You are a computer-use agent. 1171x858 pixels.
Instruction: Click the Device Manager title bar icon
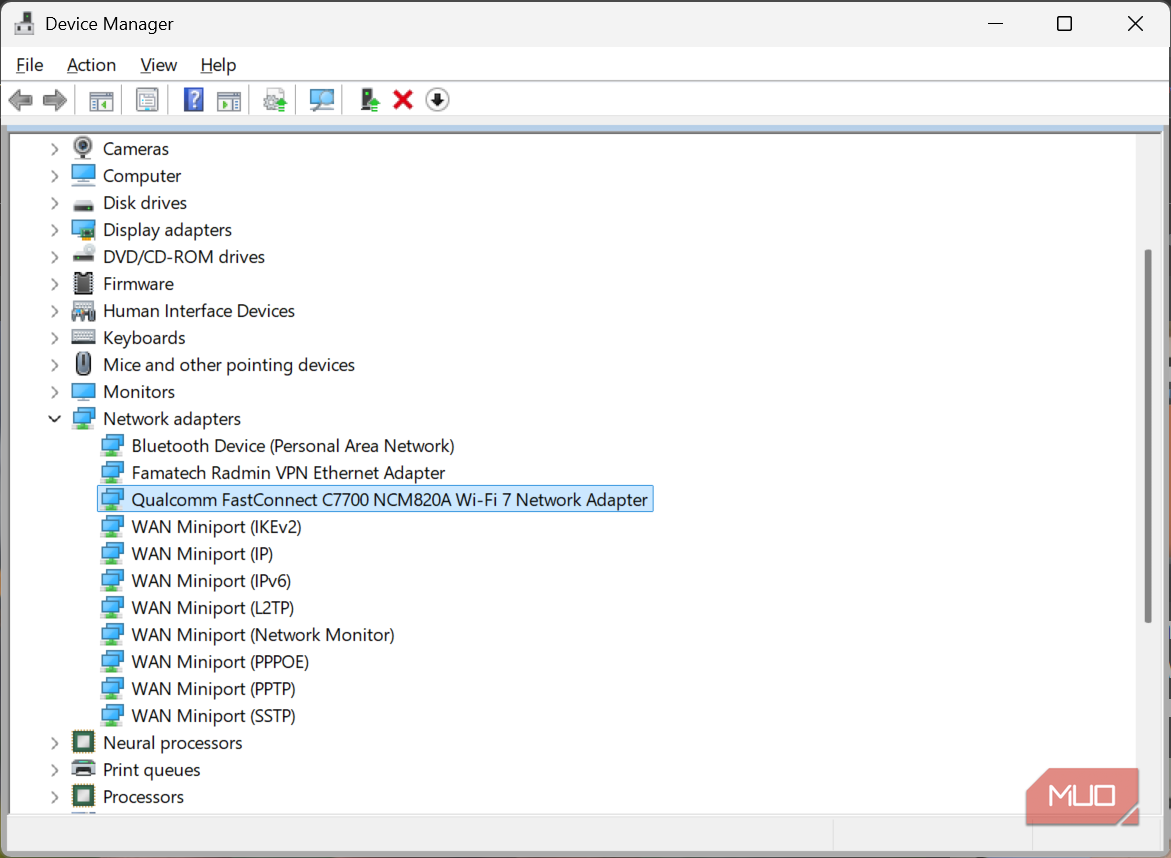24,24
